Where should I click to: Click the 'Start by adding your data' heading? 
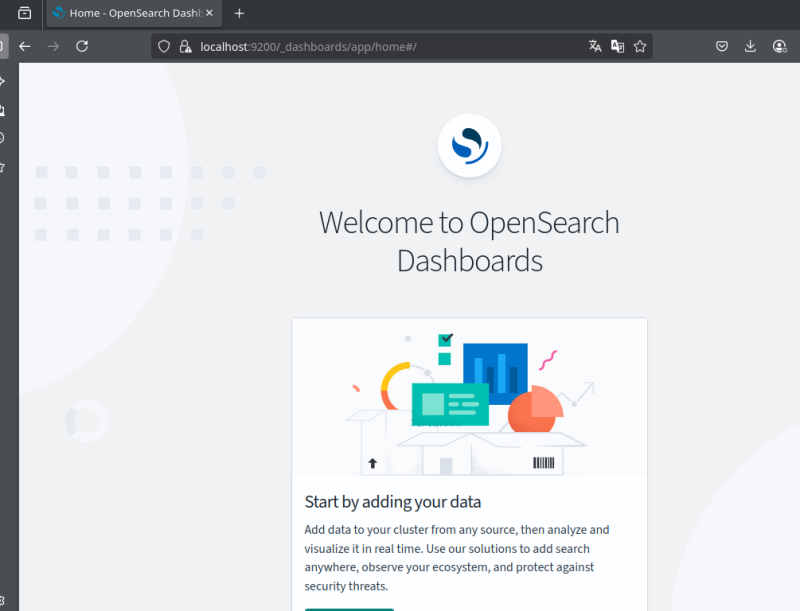click(x=393, y=502)
